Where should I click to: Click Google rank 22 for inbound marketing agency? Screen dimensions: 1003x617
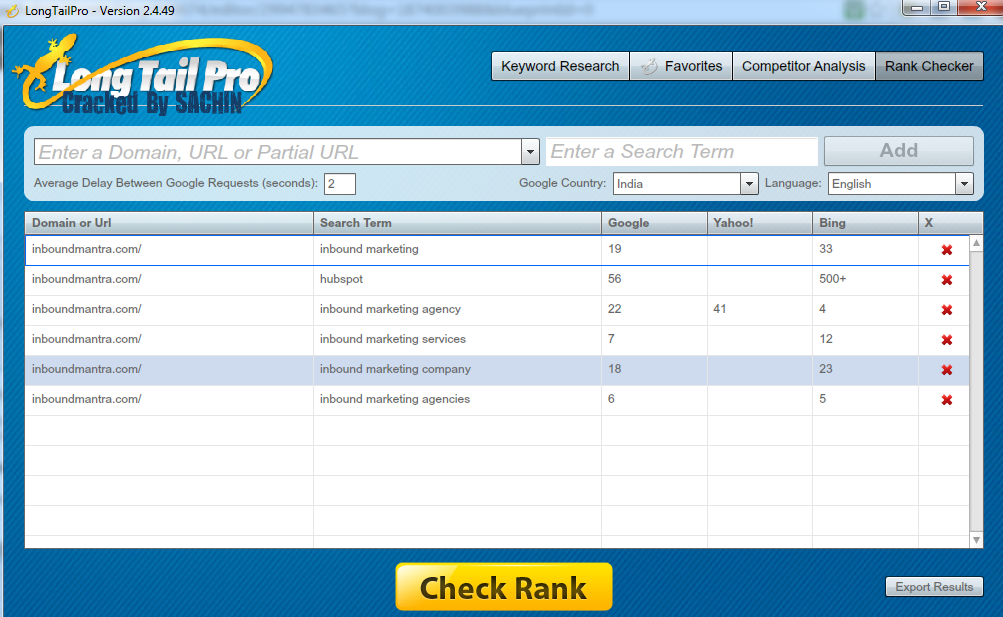[615, 309]
